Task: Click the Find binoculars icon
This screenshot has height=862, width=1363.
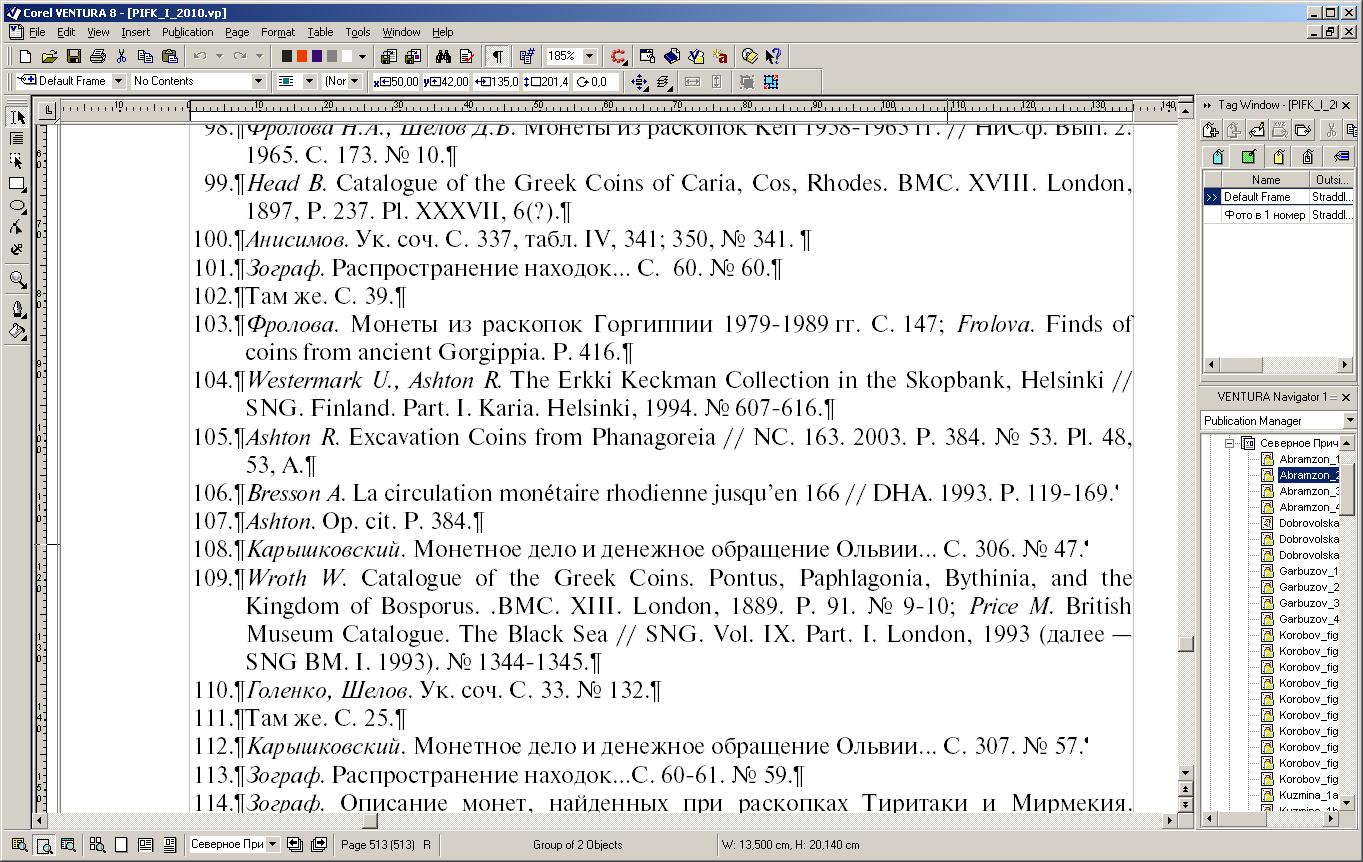Action: pos(444,57)
